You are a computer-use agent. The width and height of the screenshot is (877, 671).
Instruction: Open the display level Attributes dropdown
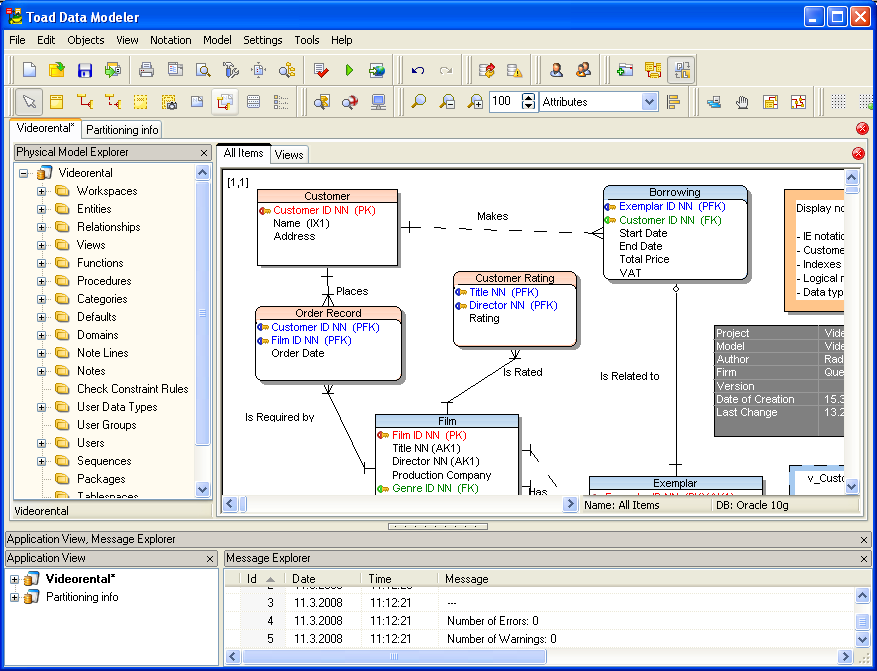(x=649, y=102)
